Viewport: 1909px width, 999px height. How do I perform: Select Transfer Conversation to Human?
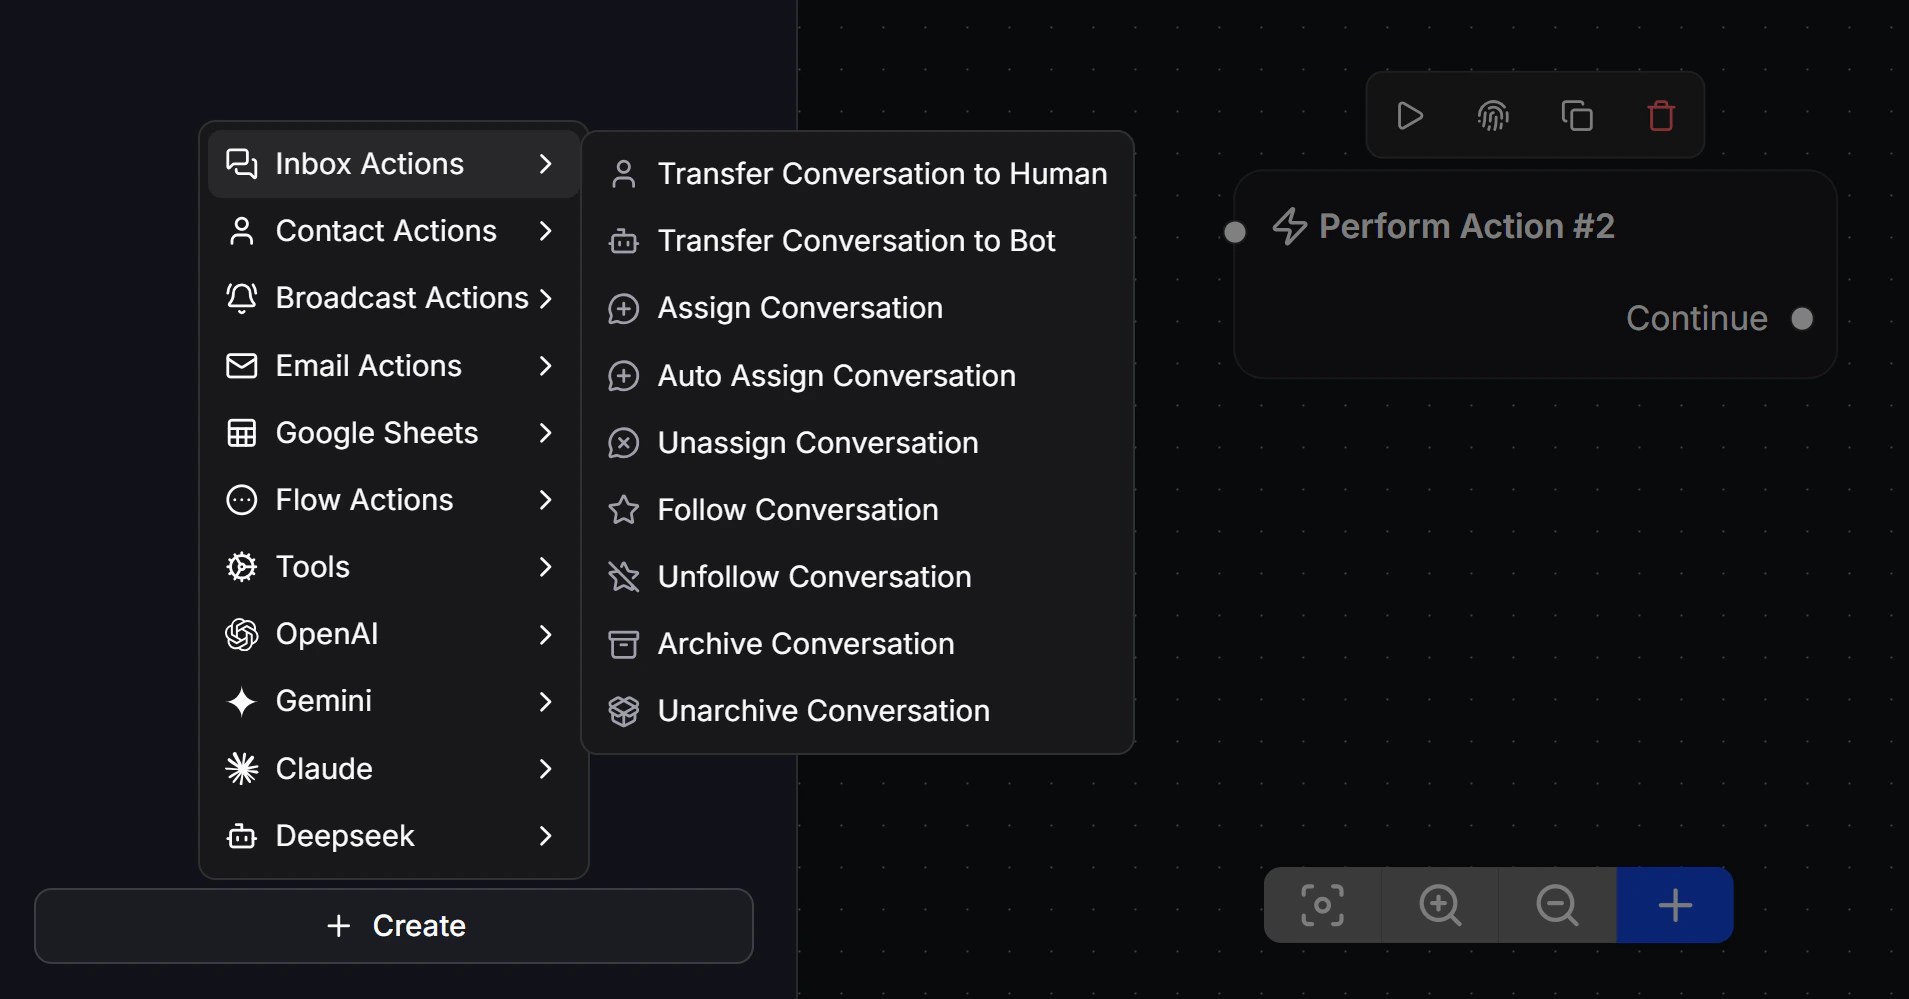(x=858, y=174)
